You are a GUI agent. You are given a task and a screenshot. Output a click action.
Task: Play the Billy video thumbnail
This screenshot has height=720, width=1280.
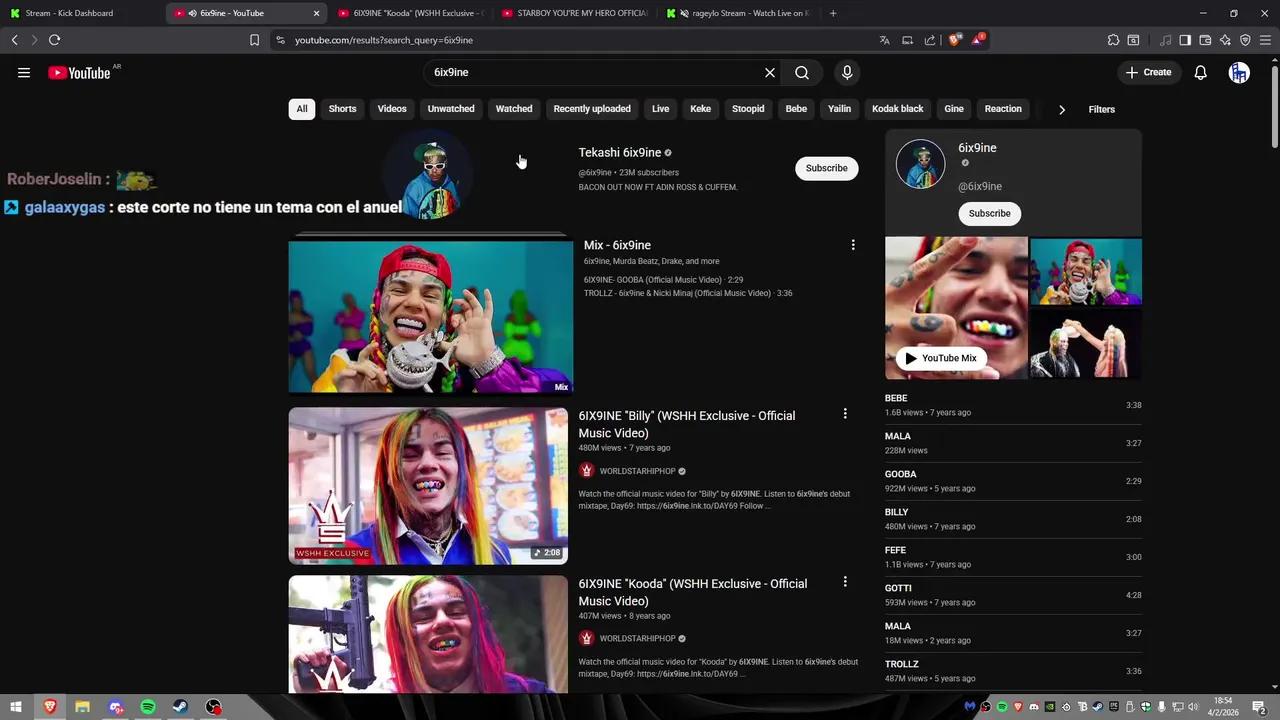[428, 485]
